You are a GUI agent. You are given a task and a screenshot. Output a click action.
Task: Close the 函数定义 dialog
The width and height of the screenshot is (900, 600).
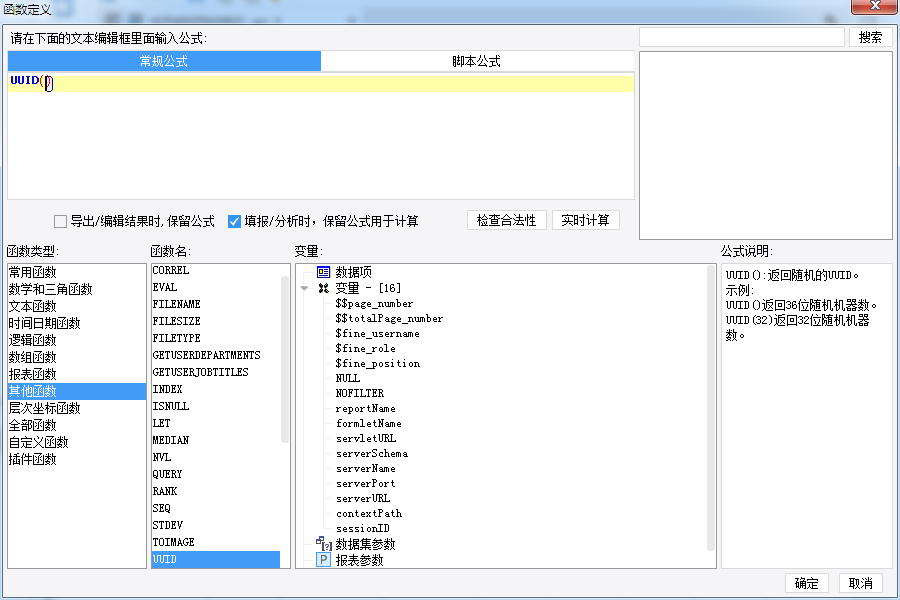[x=875, y=6]
